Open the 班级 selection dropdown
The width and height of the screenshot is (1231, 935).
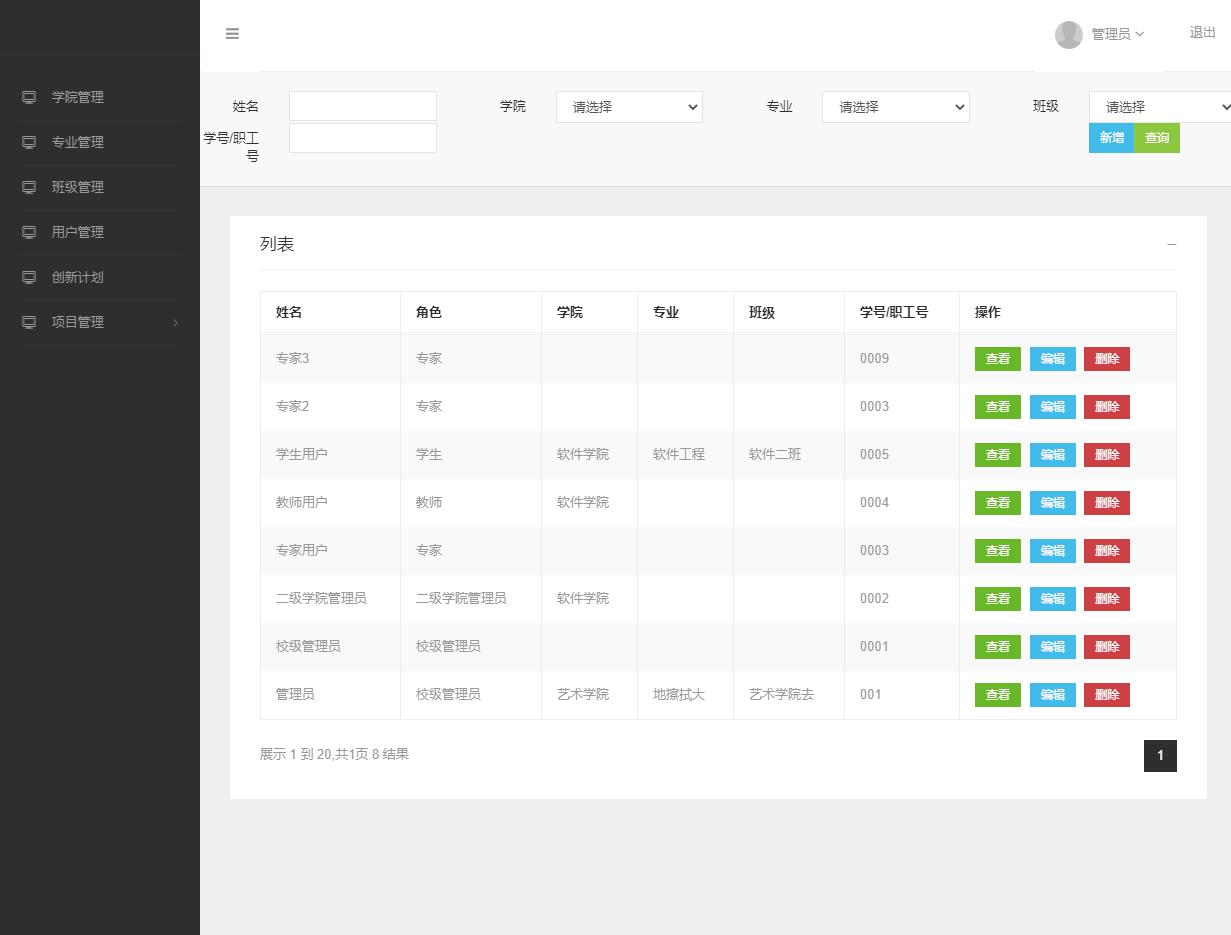[1160, 106]
